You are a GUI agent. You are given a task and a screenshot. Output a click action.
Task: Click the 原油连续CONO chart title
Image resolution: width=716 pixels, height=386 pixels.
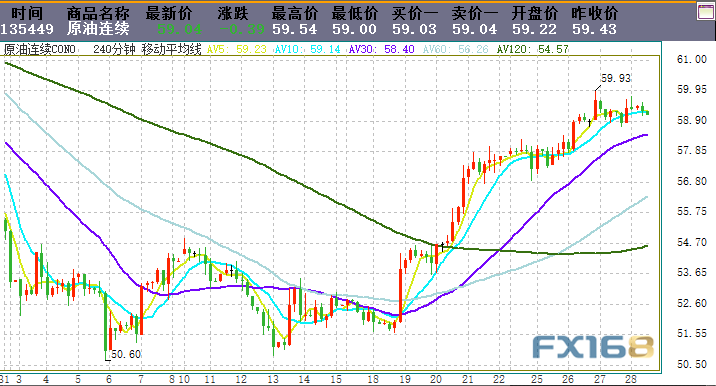coord(40,49)
